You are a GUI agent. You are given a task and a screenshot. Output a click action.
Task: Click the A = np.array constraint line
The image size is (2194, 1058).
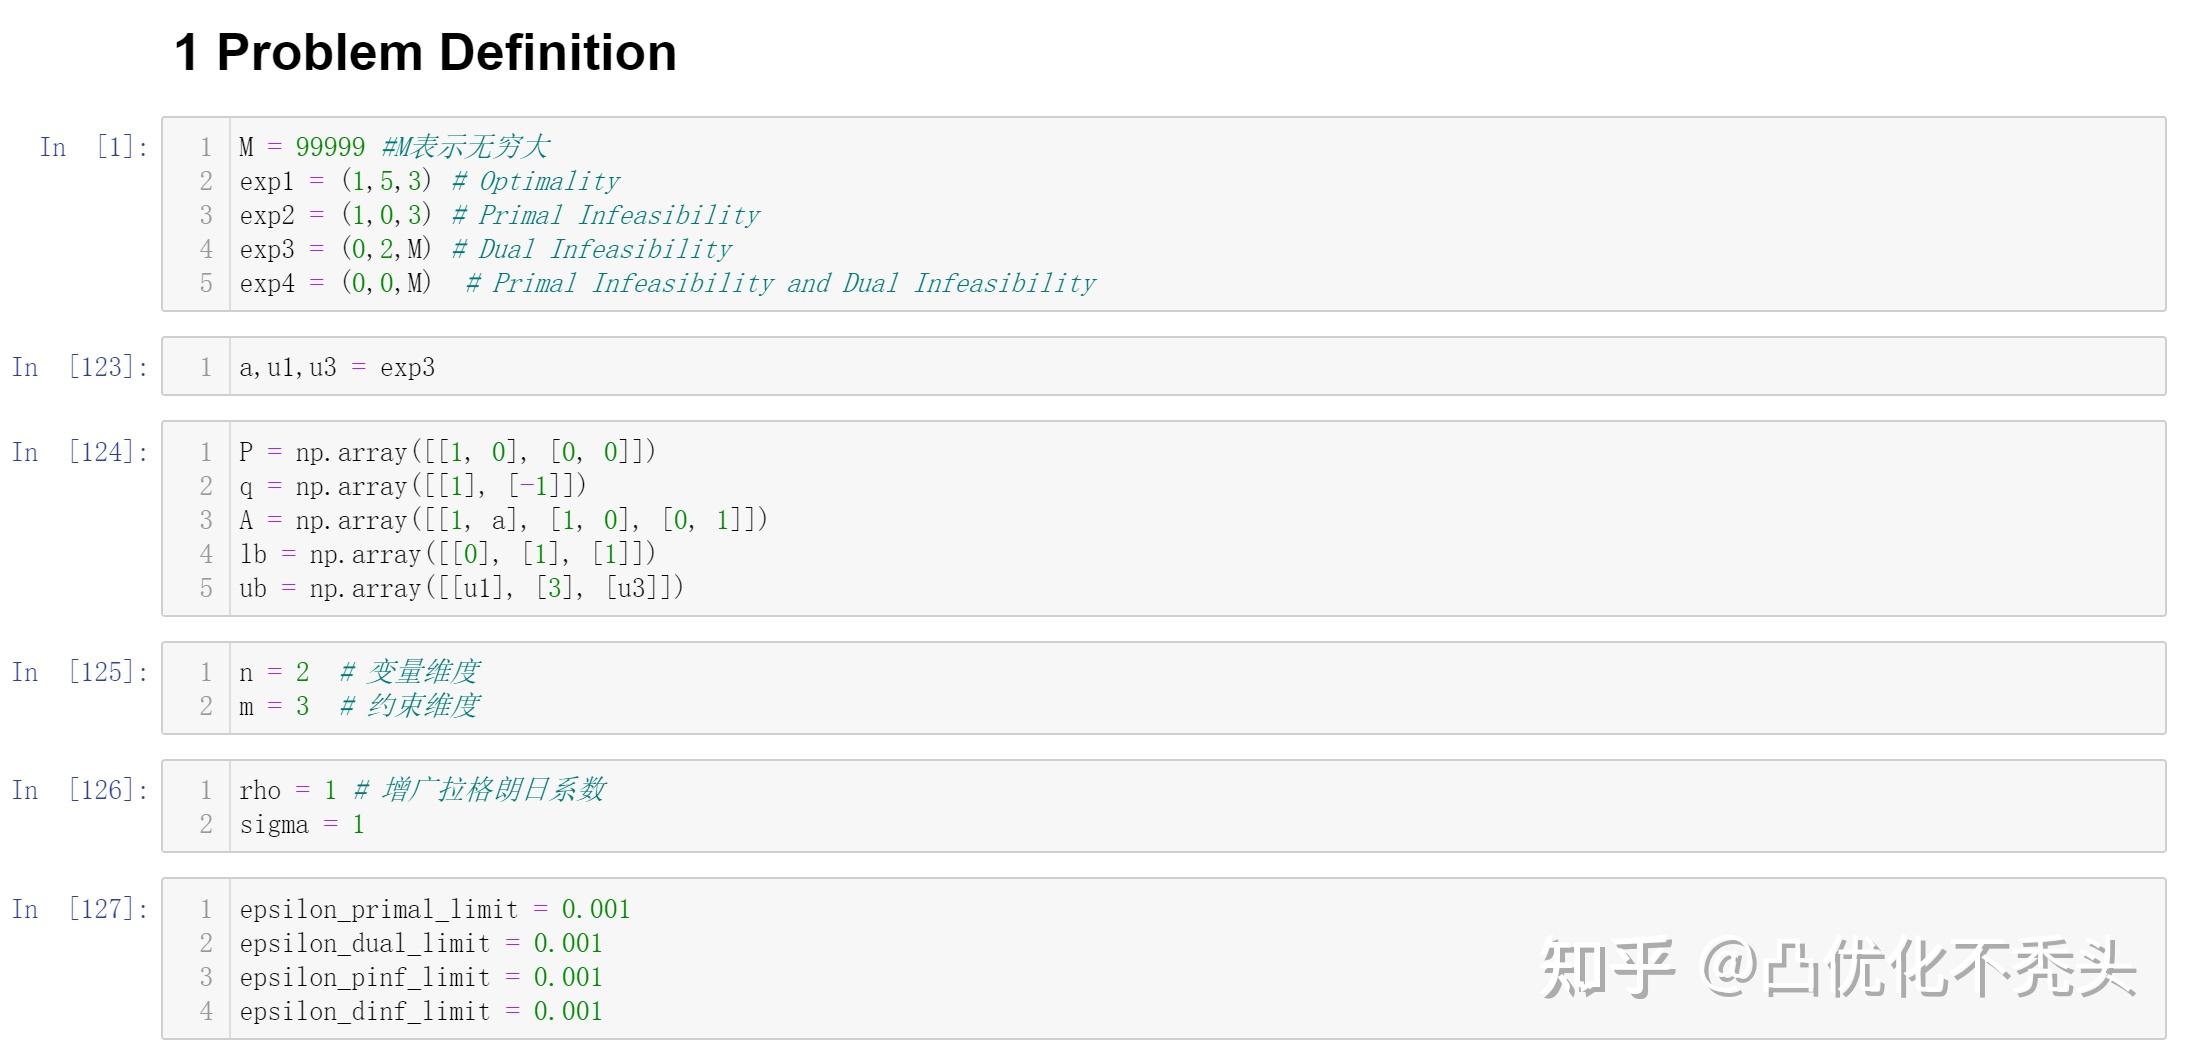tap(503, 520)
